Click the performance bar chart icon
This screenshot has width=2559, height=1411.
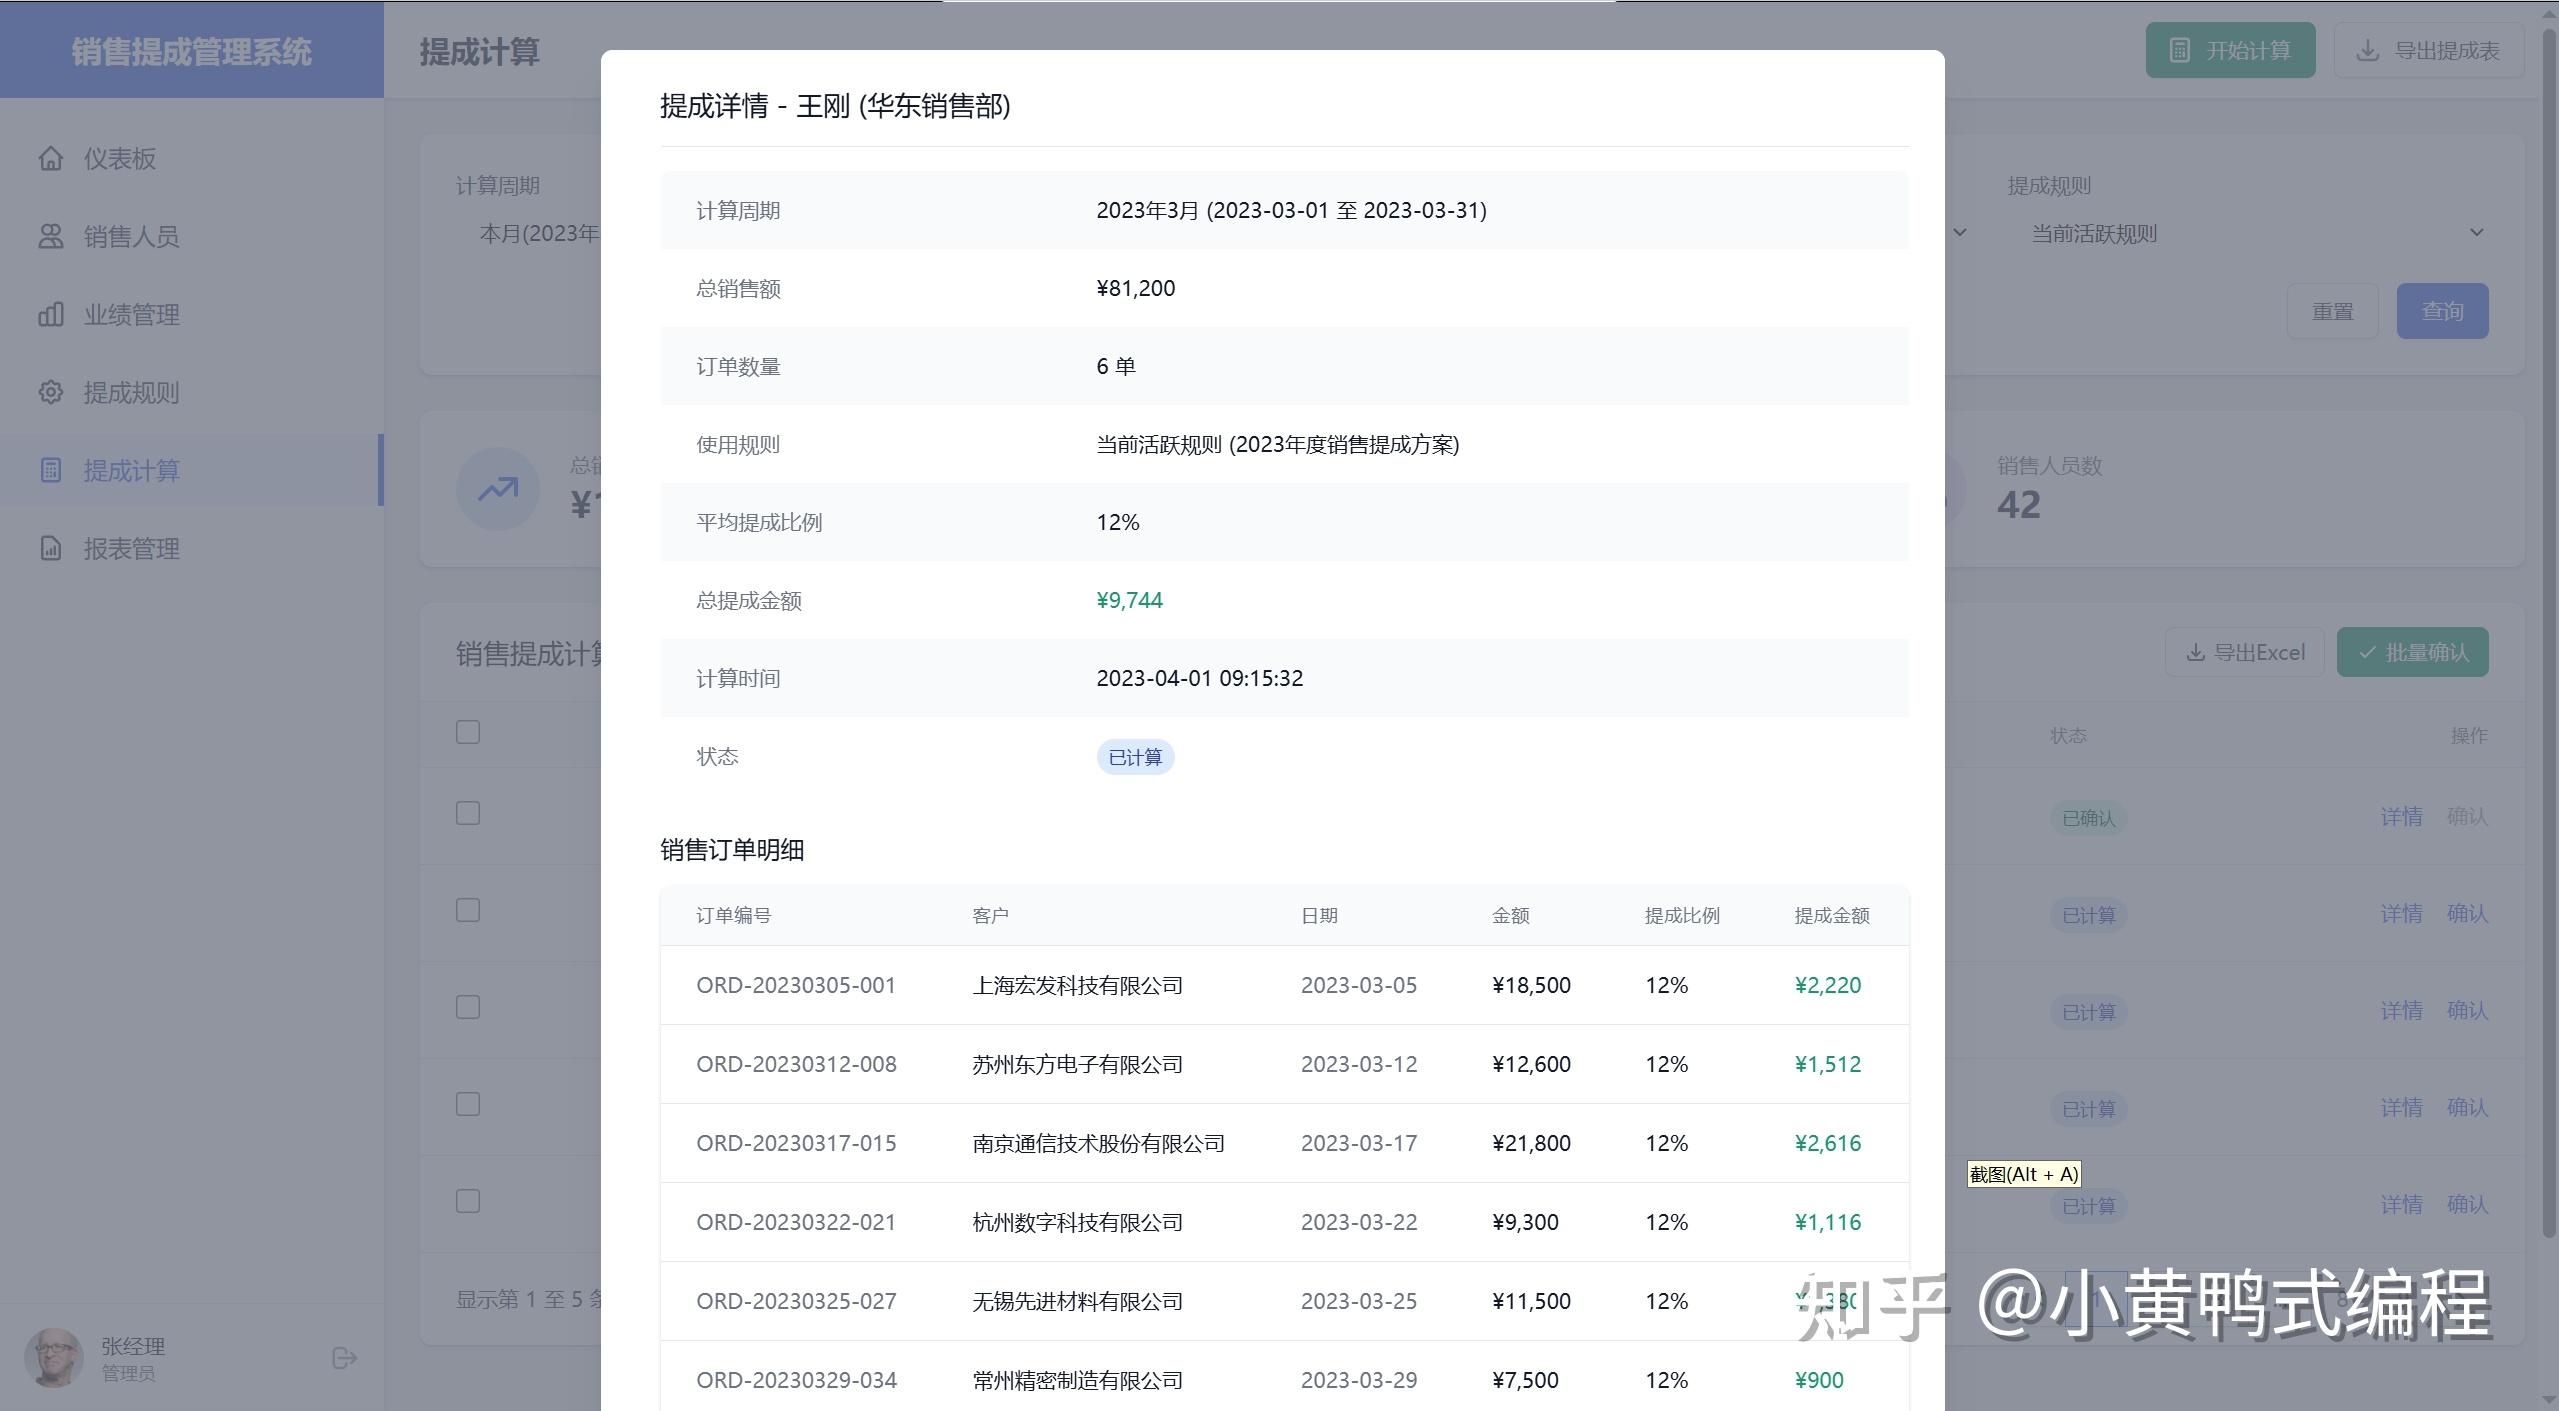(51, 314)
